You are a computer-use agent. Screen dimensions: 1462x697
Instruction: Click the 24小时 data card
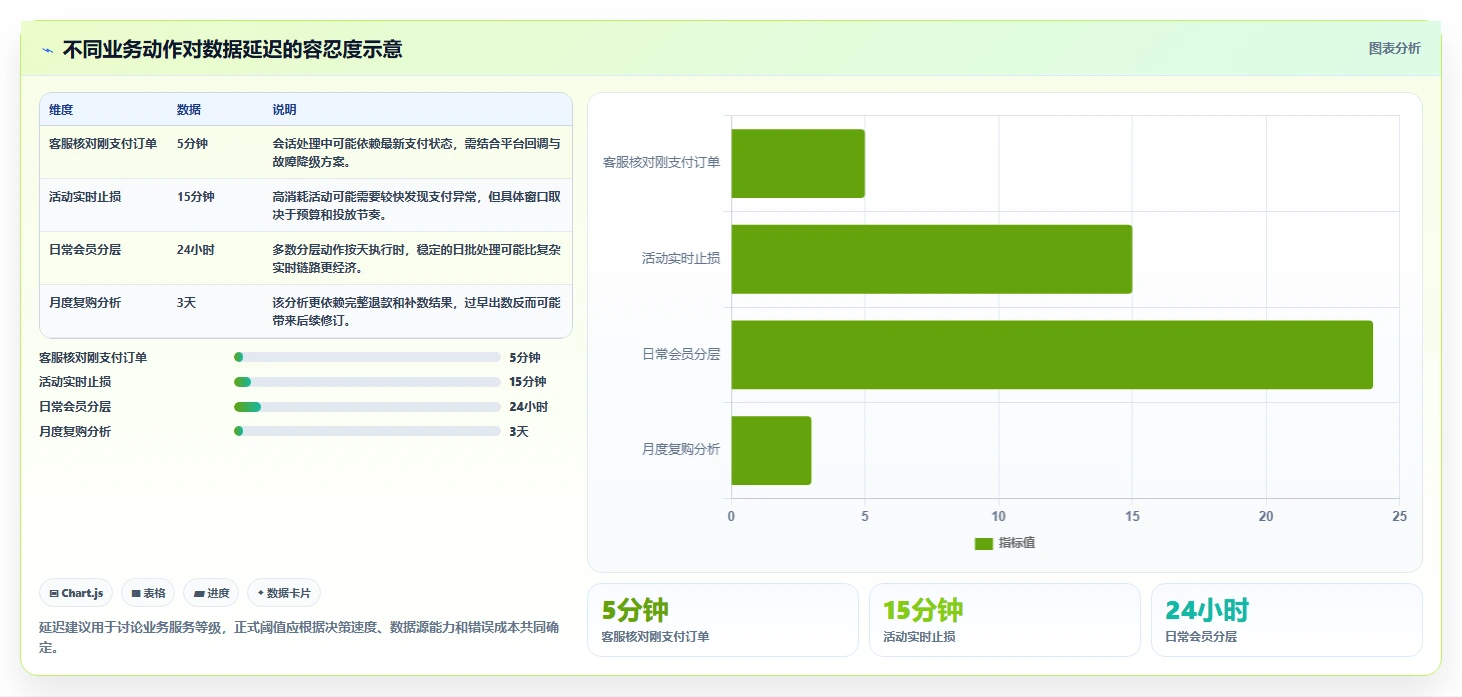[1287, 620]
